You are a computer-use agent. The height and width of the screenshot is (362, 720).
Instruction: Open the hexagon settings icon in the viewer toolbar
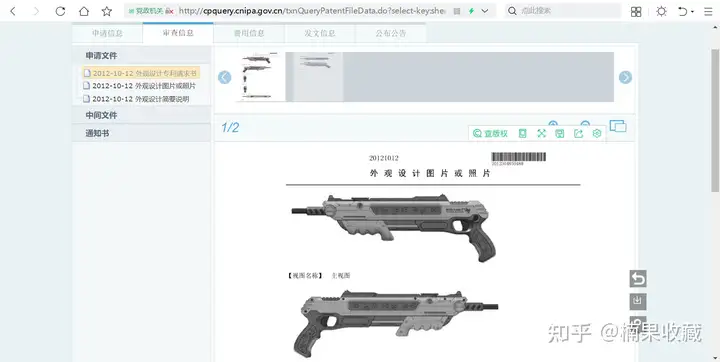coord(596,134)
